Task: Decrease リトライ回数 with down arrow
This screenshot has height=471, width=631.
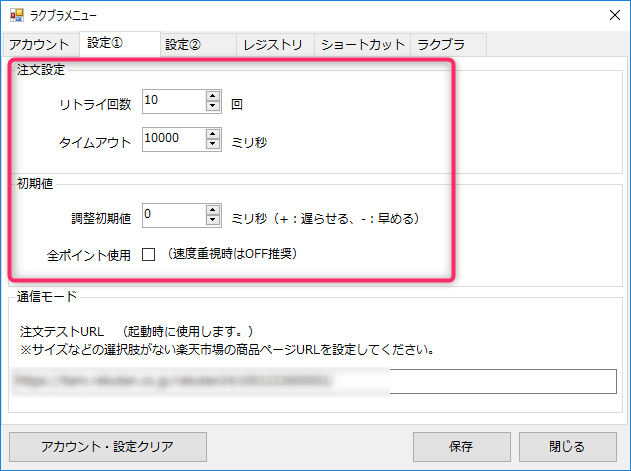Action: pos(213,106)
